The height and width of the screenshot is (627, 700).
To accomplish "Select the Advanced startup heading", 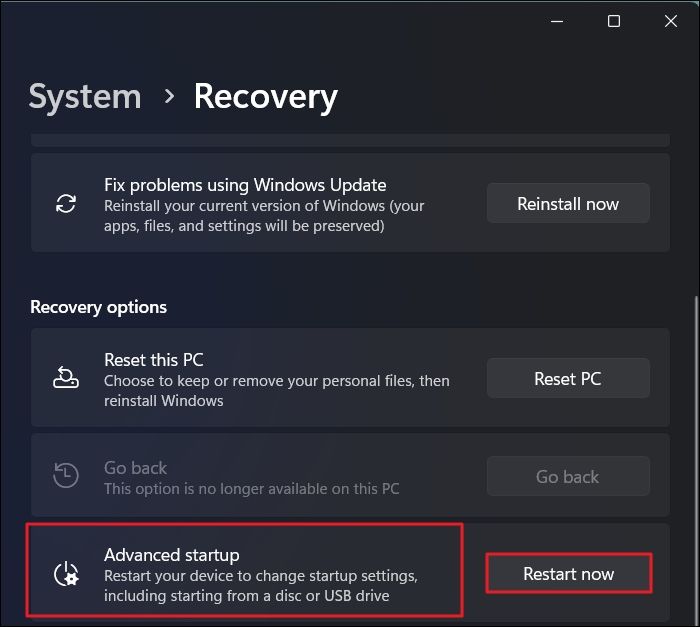I will 172,555.
